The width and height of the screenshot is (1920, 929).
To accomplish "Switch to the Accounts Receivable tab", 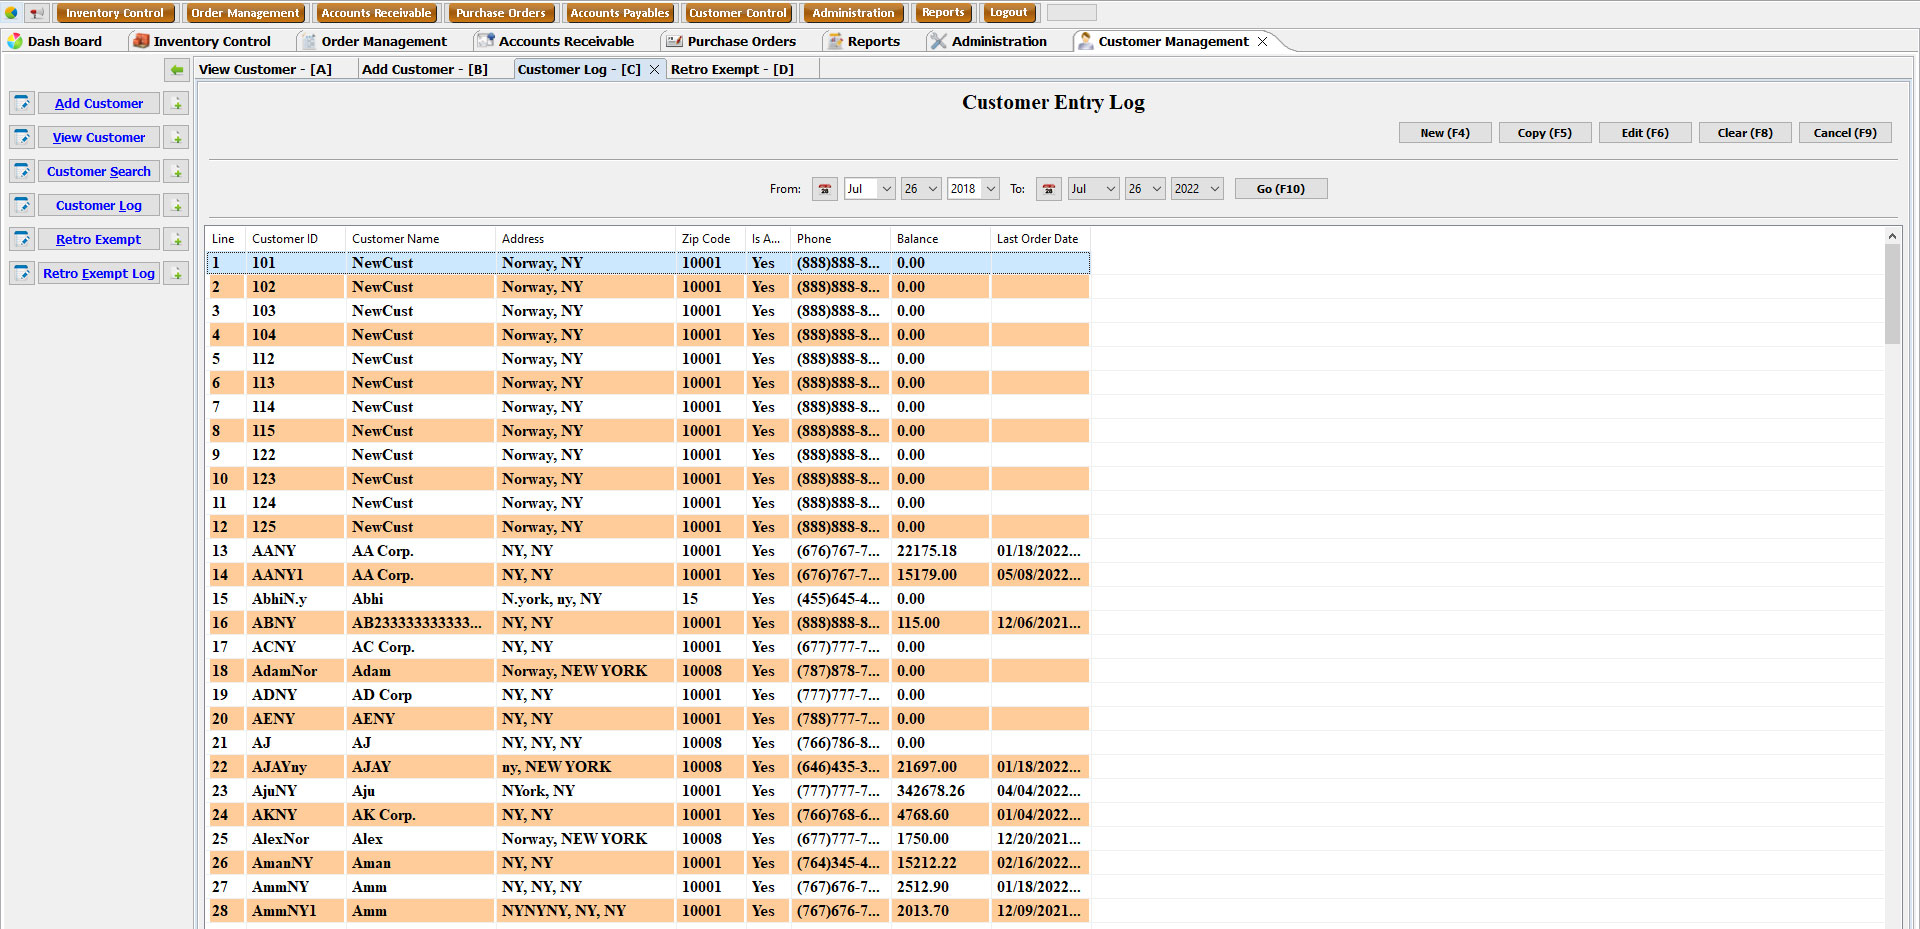I will pos(556,41).
